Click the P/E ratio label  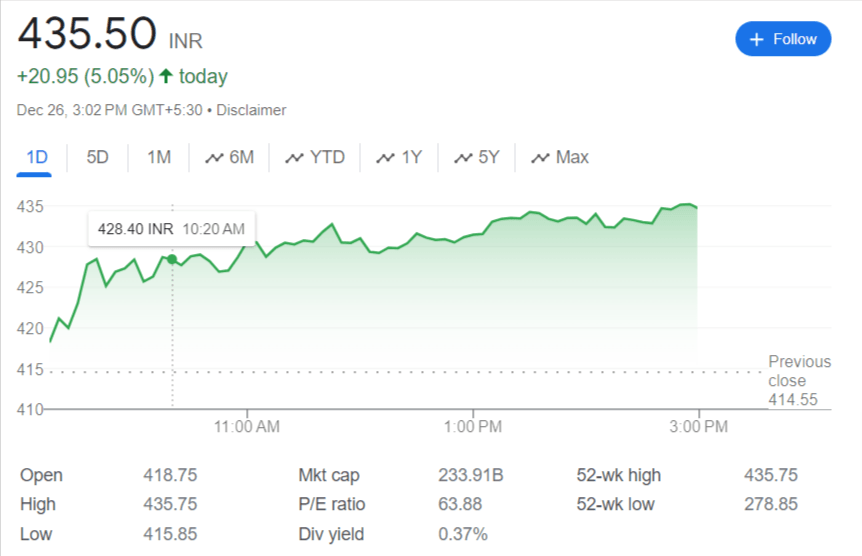[332, 504]
